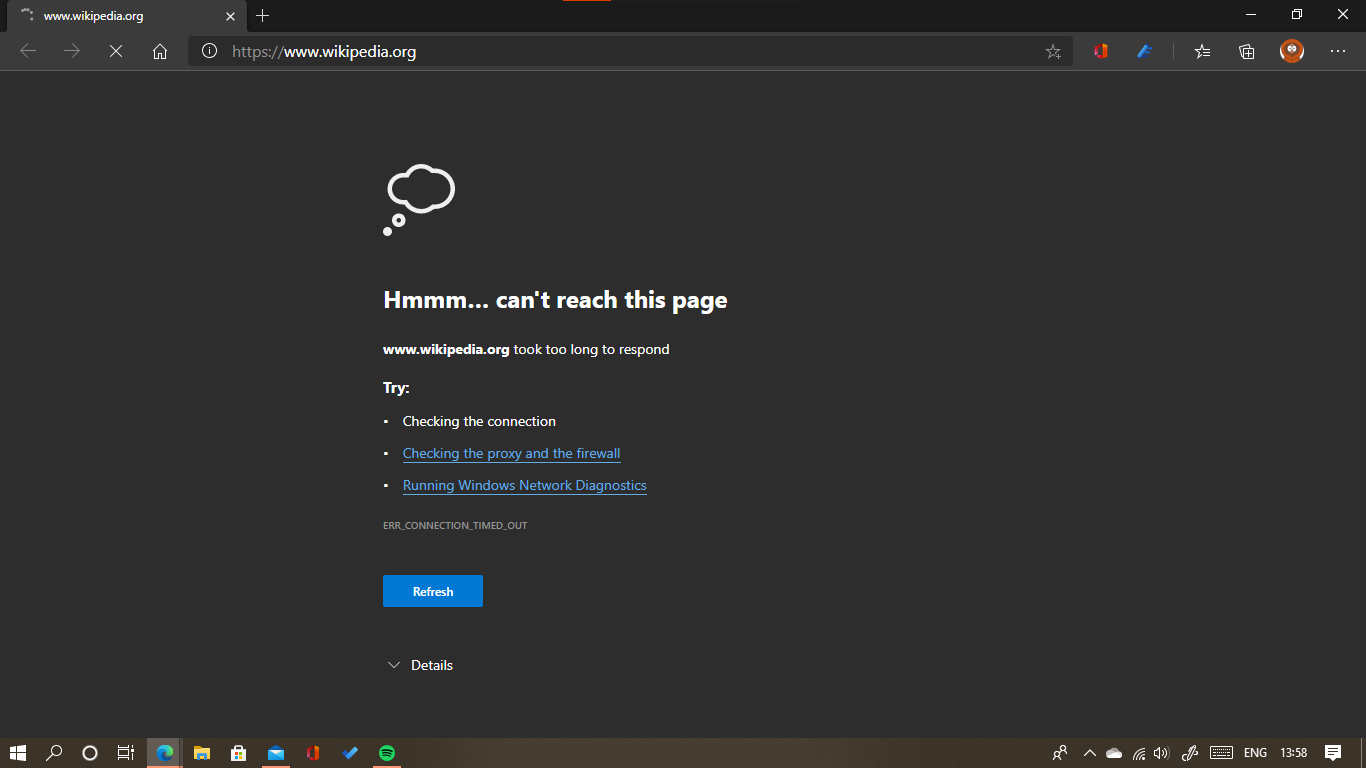This screenshot has width=1366, height=768.
Task: Open the Office extension in toolbar
Action: click(x=1101, y=51)
